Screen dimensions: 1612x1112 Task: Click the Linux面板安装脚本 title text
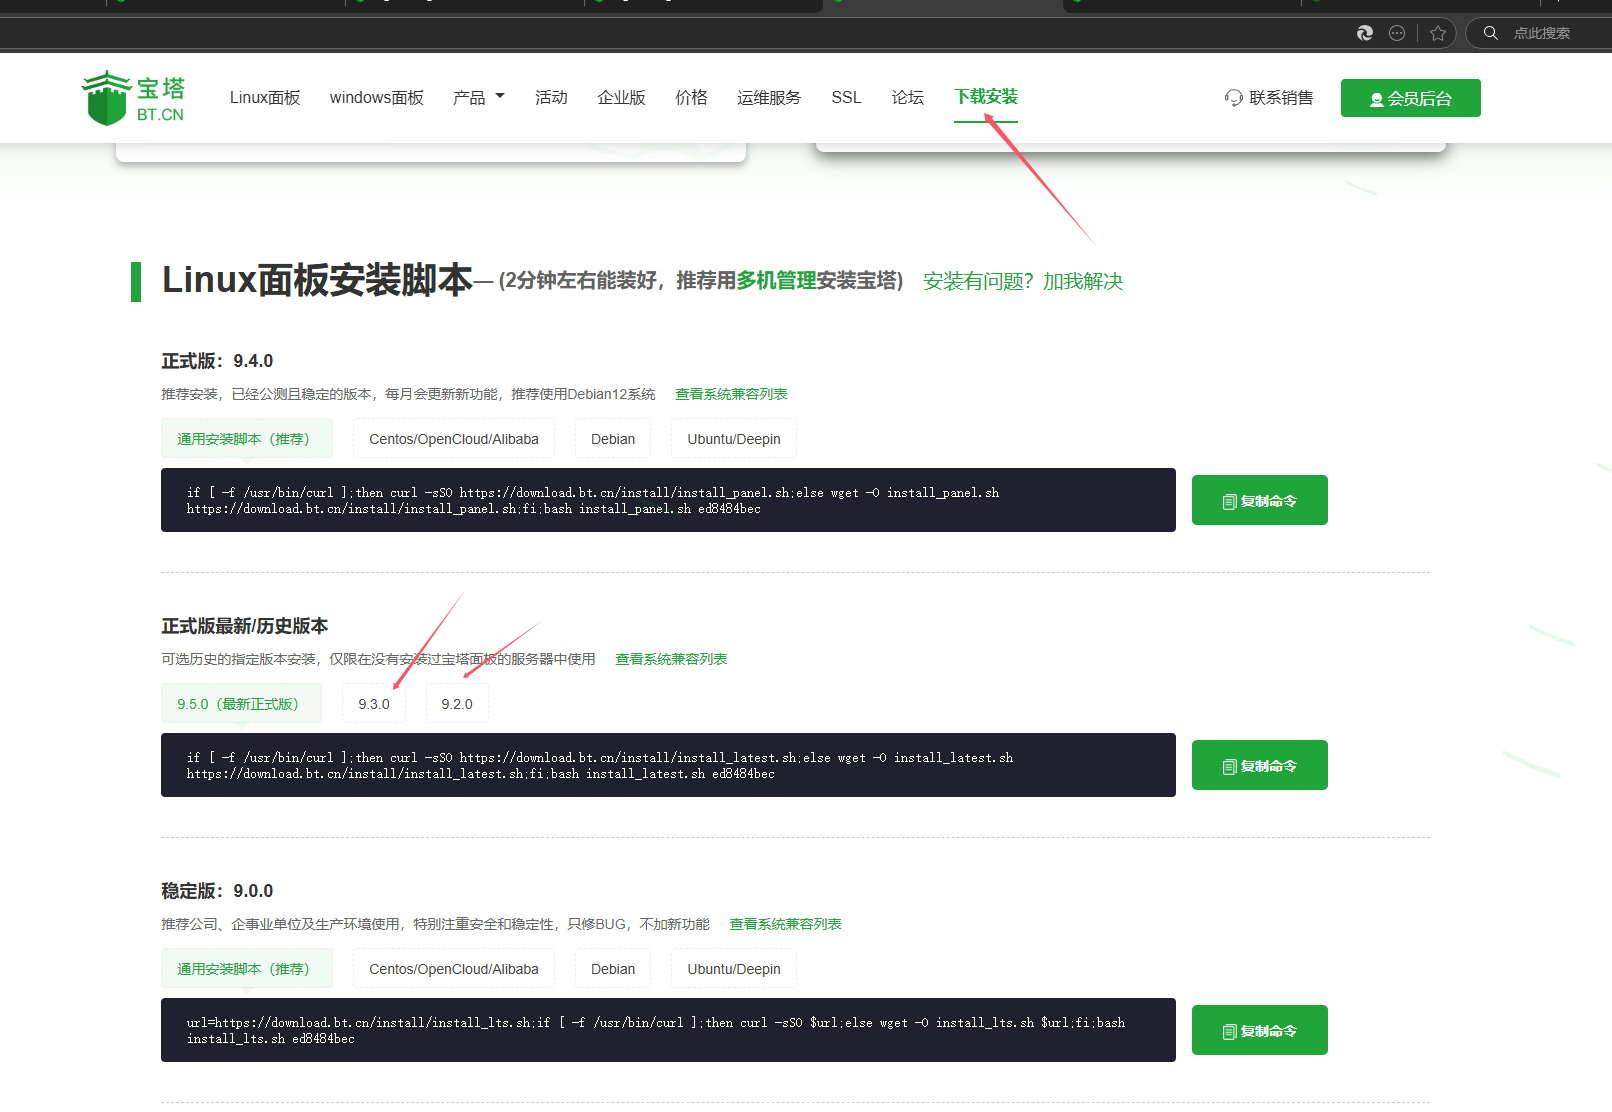coord(317,280)
